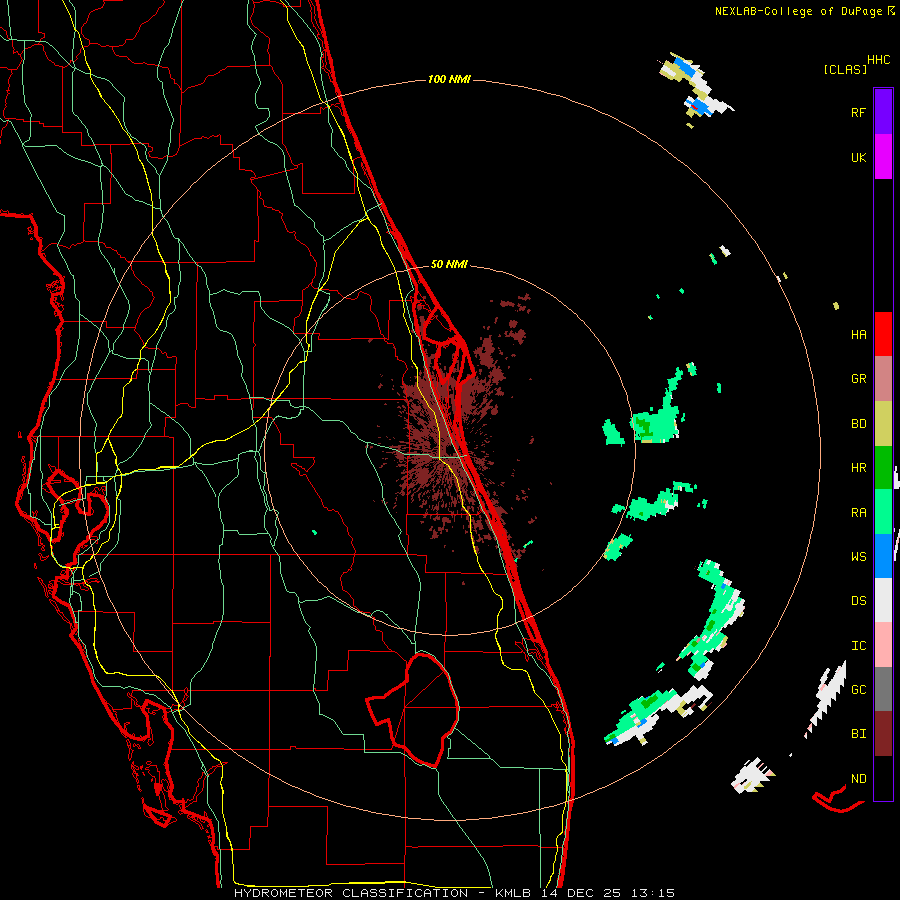This screenshot has height=900, width=900.
Task: Click the DS legend label
Action: tap(858, 601)
